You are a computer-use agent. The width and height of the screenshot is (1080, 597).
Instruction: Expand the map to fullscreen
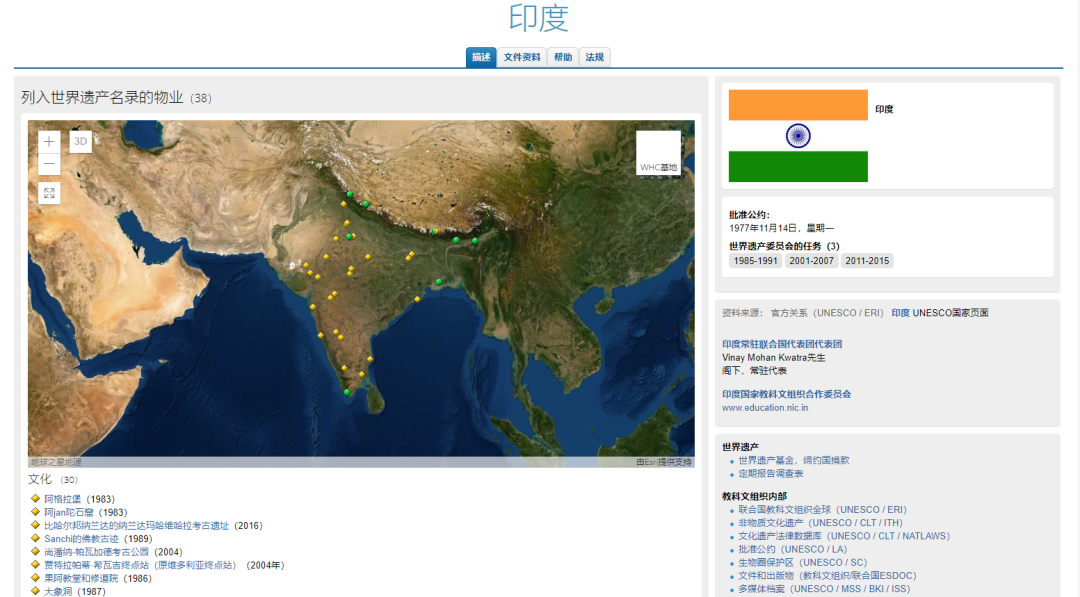pos(49,192)
